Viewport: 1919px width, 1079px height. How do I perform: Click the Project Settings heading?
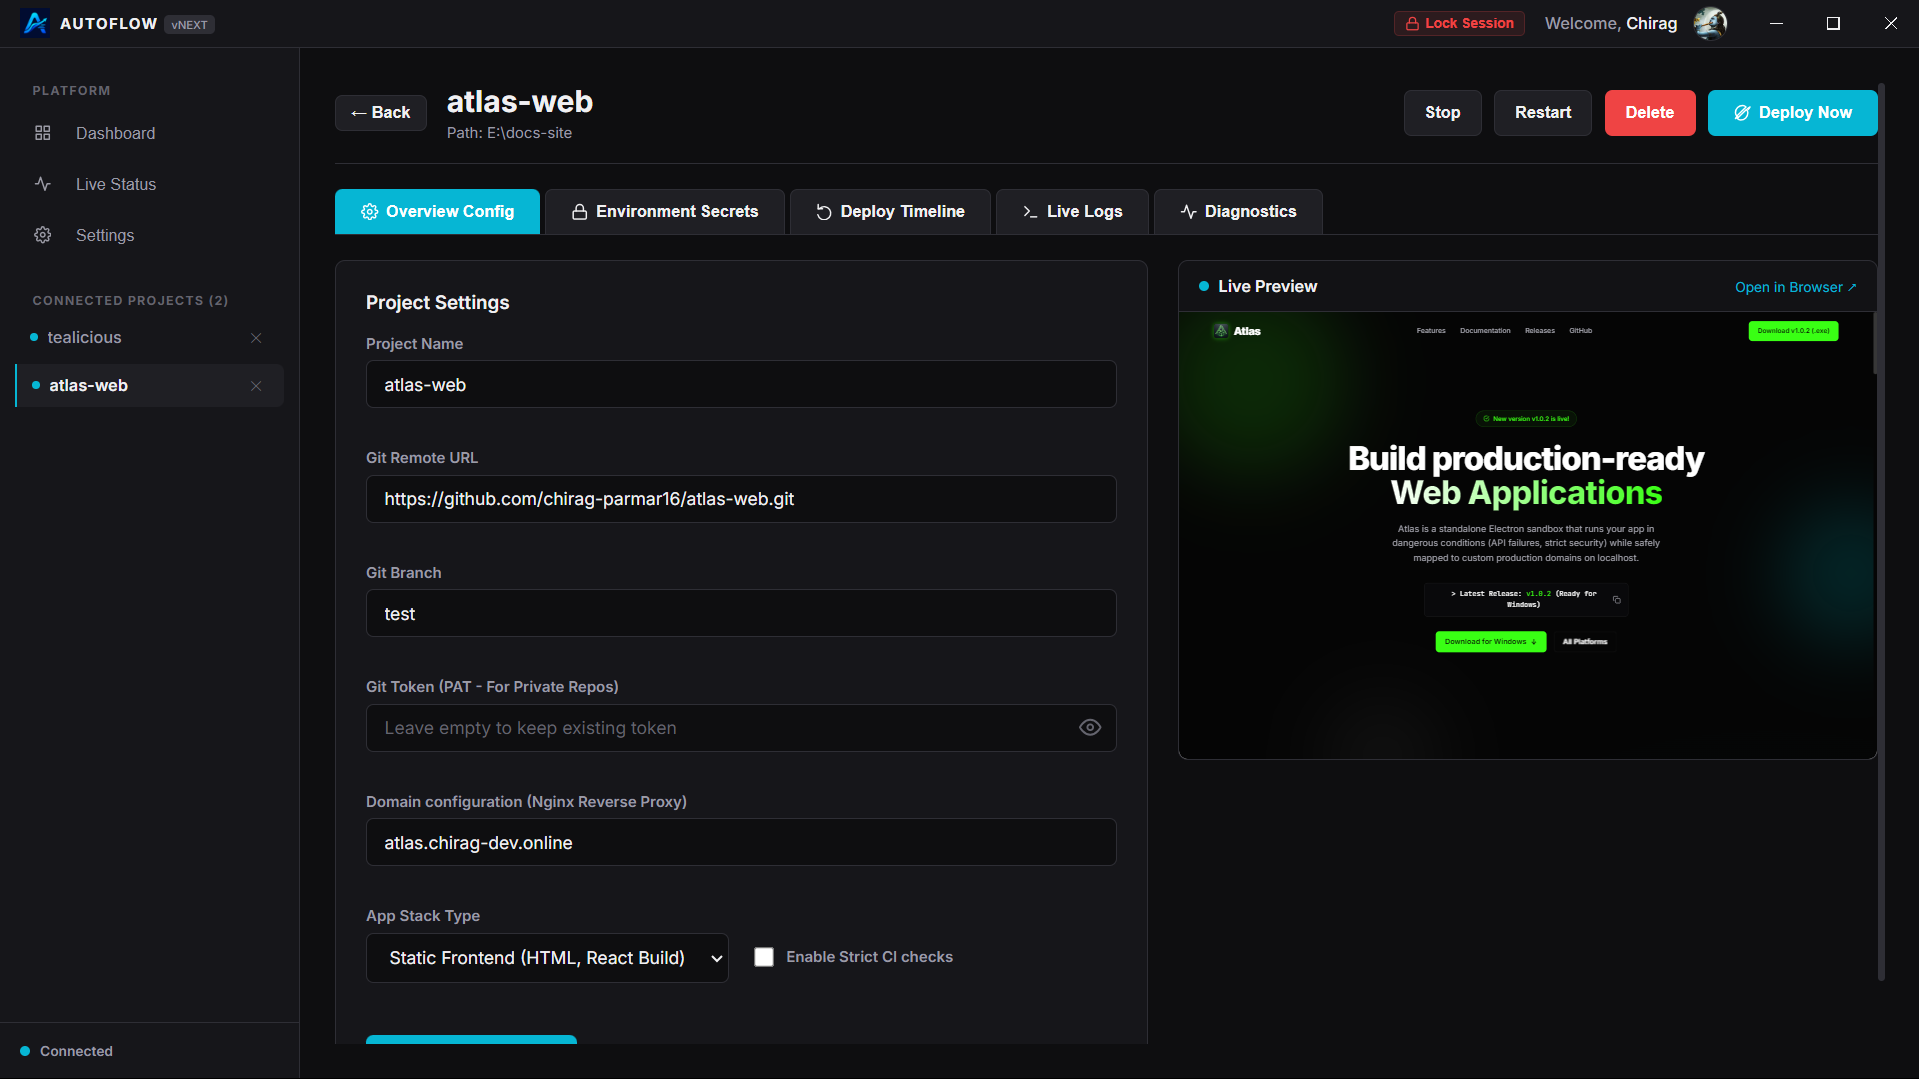(x=437, y=303)
